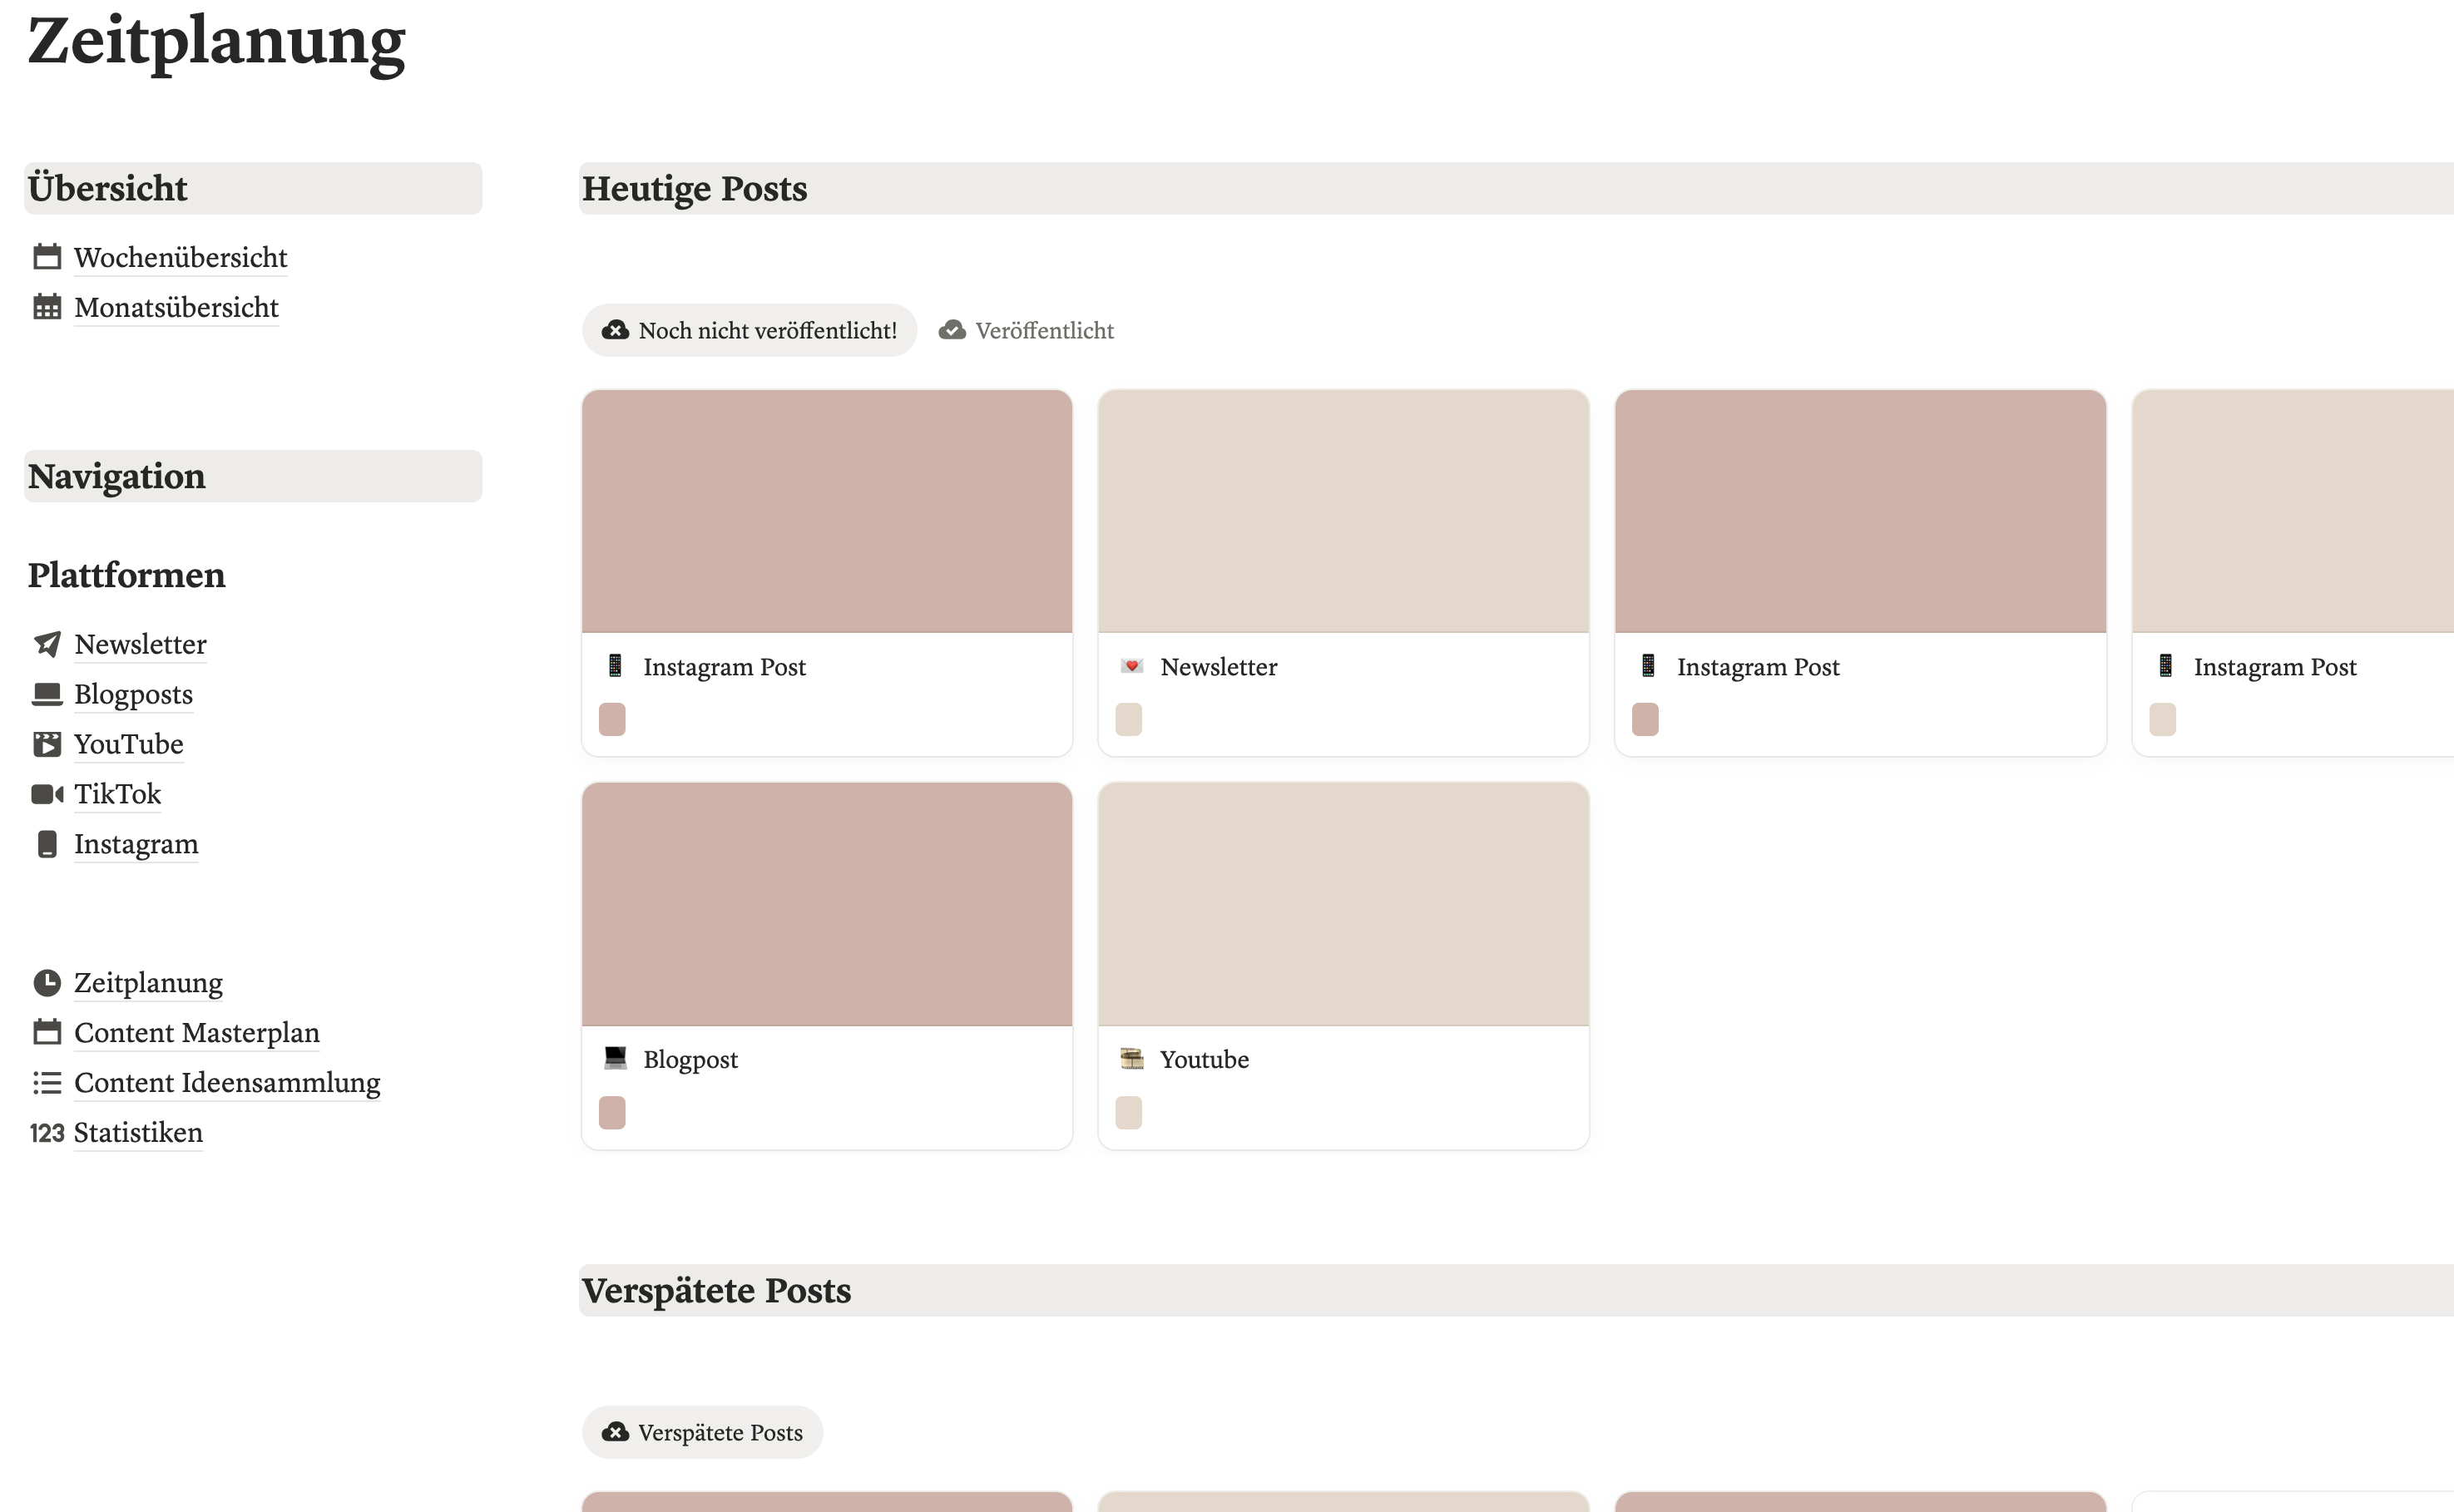
Task: Click the list icon beside Content Ideensammlung
Action: [47, 1082]
